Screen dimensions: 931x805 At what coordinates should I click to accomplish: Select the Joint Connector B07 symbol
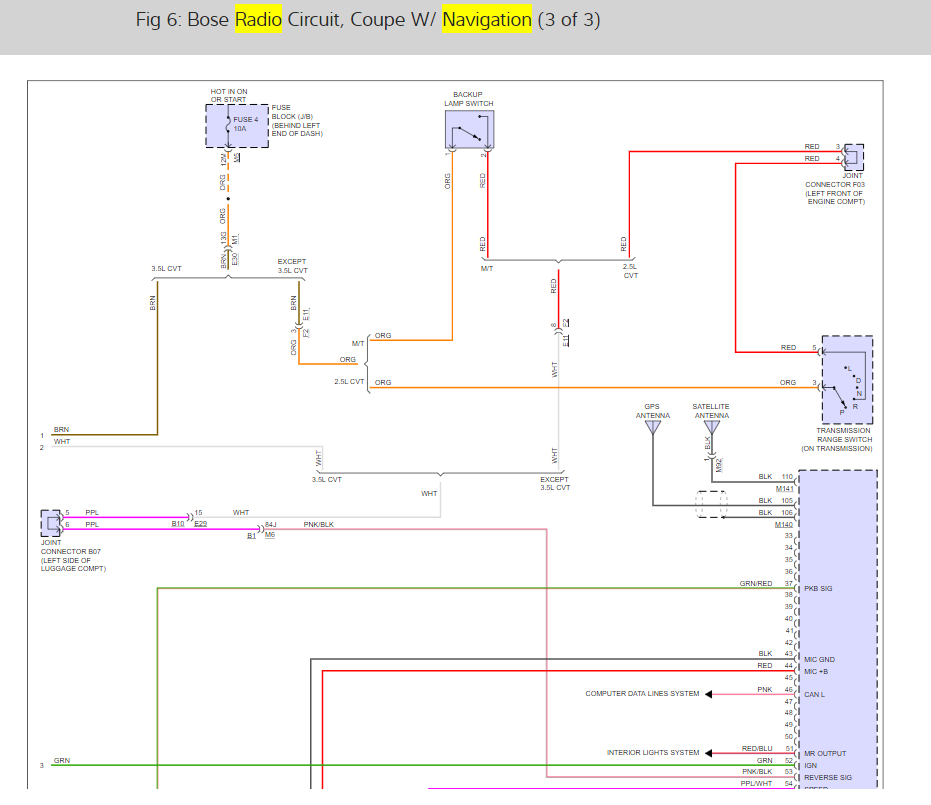(50, 523)
